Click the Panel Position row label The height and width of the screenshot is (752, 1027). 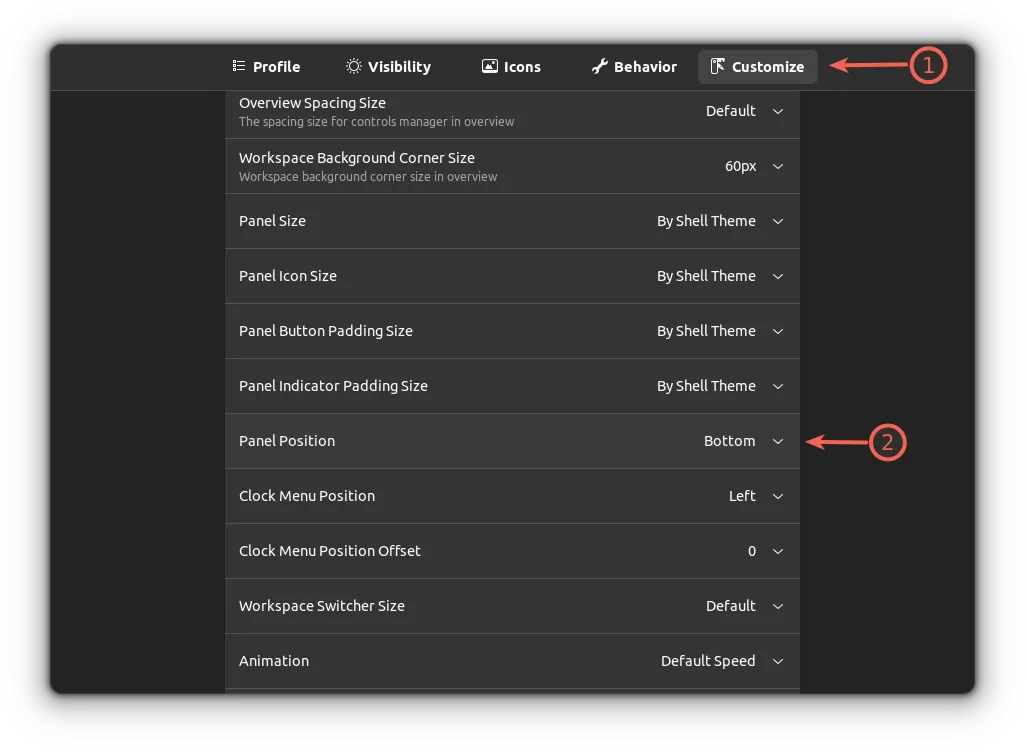click(287, 441)
